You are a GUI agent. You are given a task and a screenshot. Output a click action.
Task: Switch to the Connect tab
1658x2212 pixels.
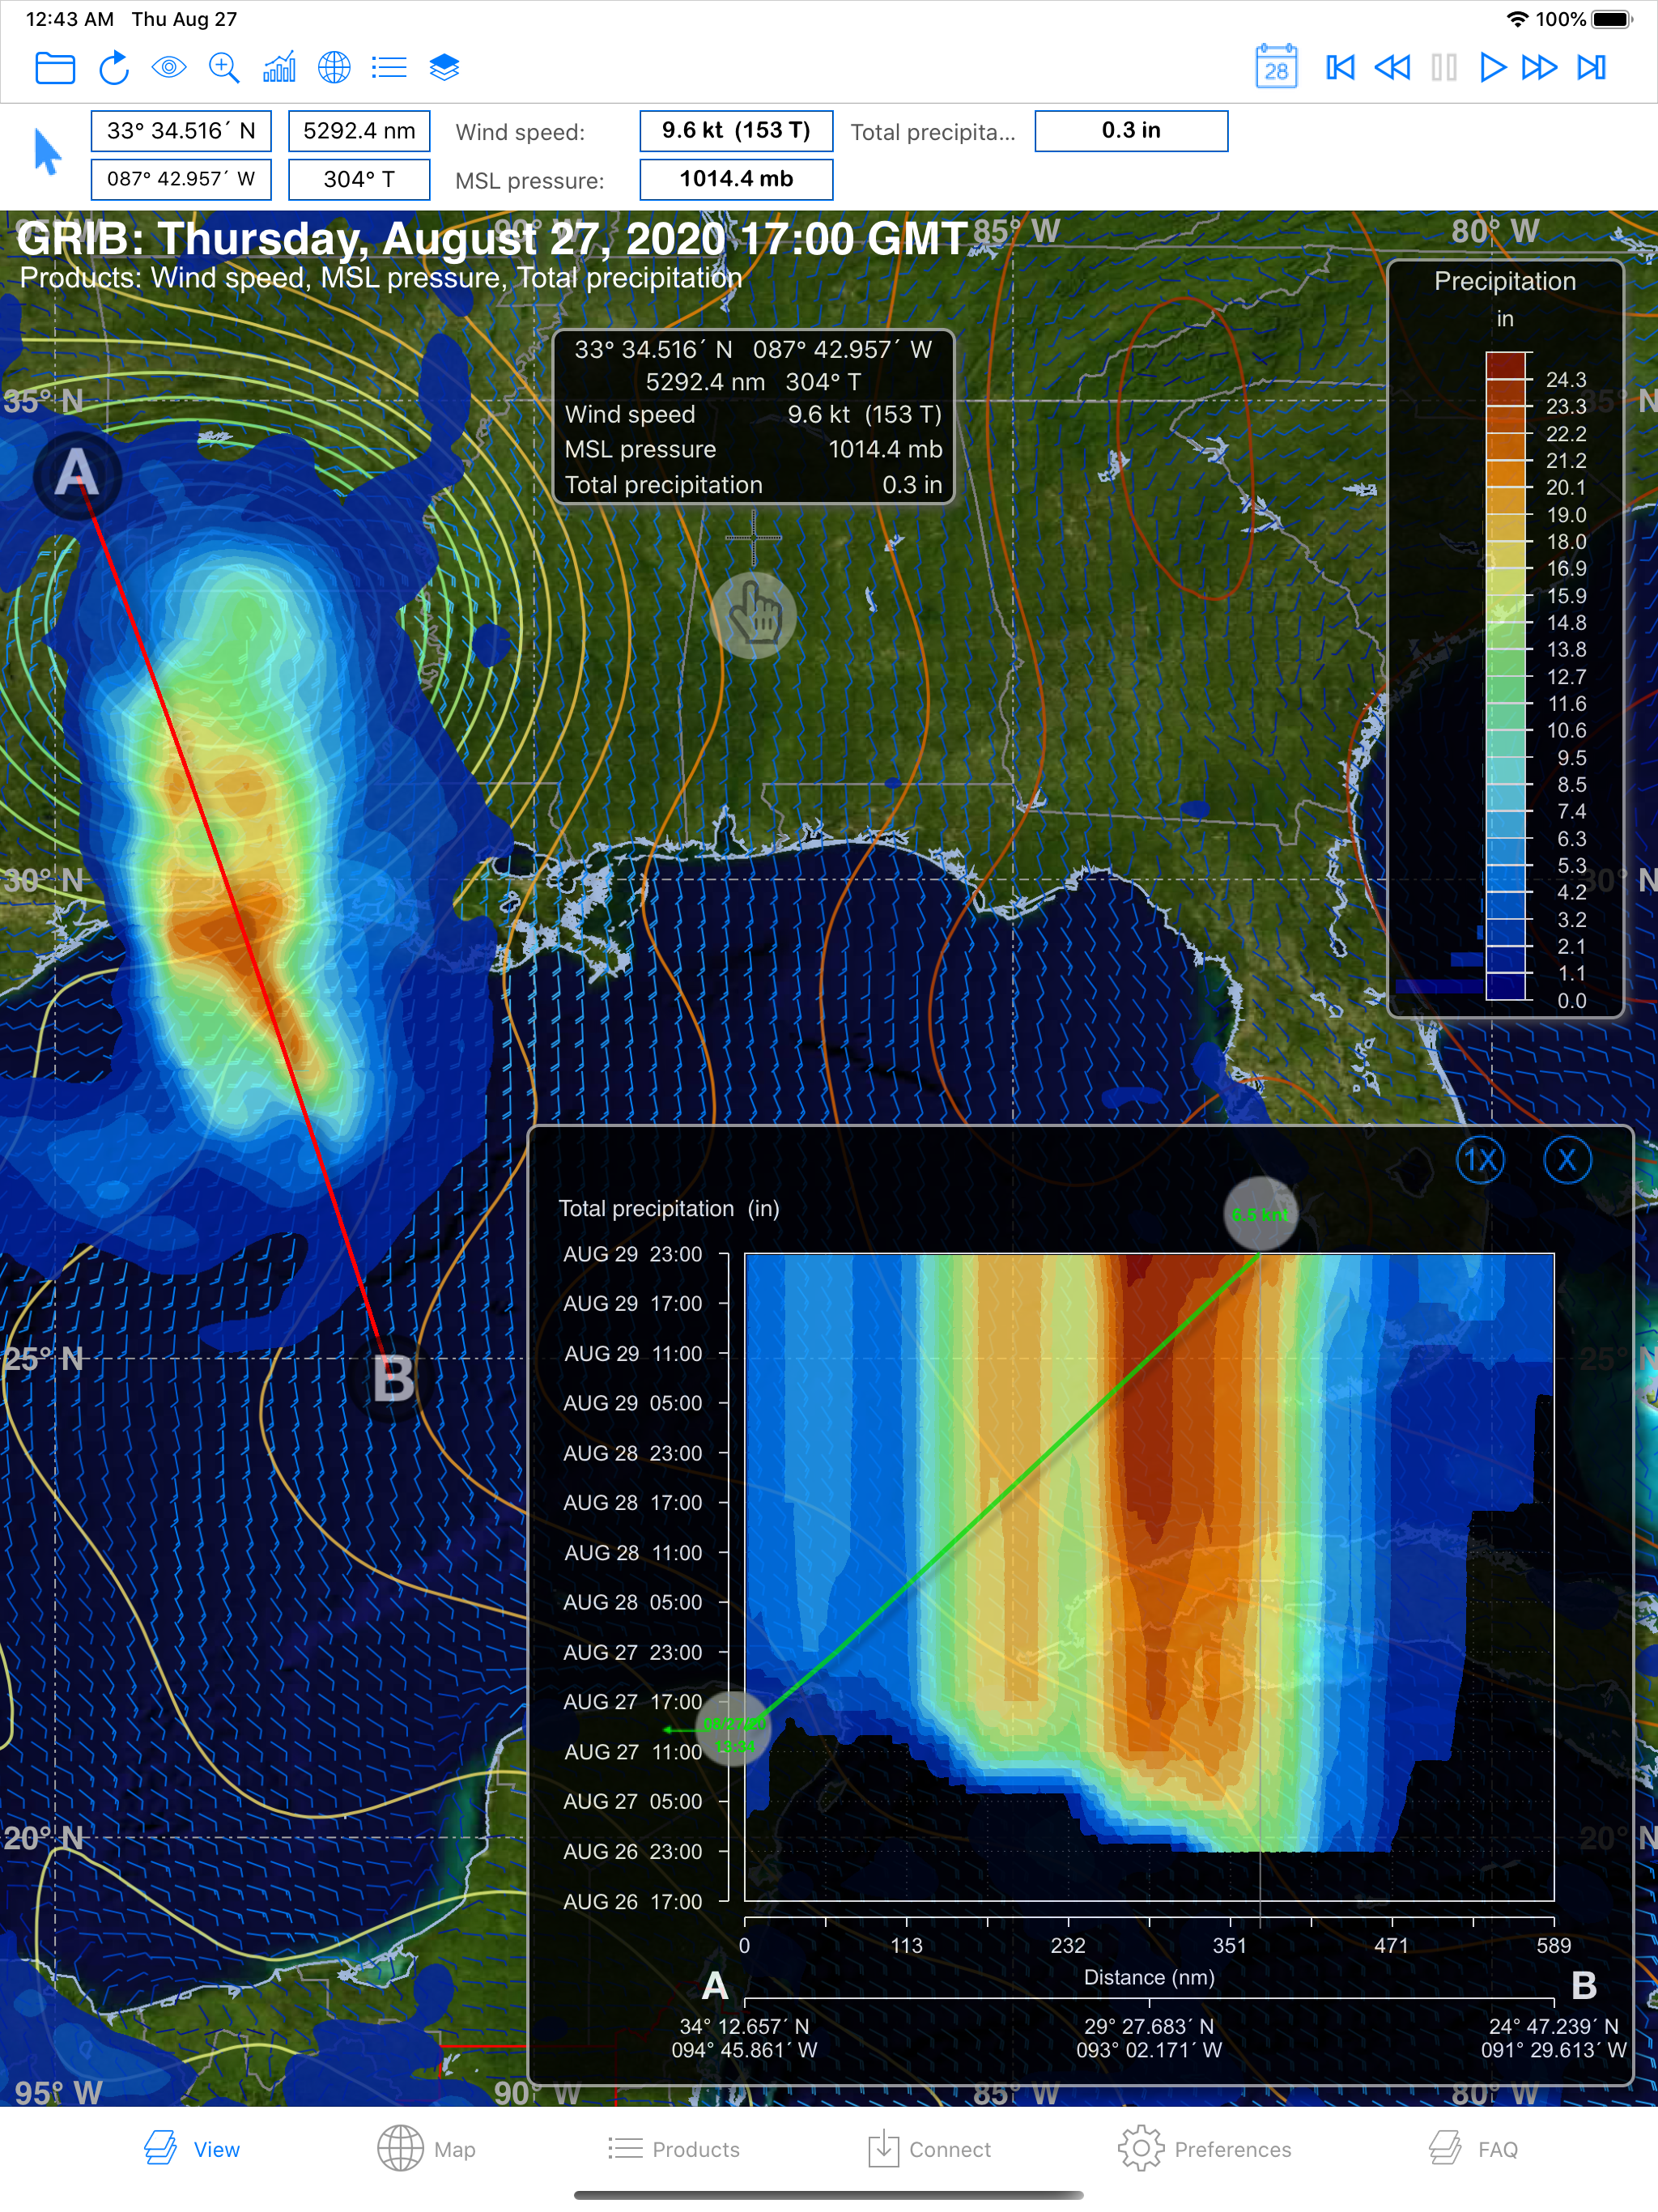(929, 2149)
